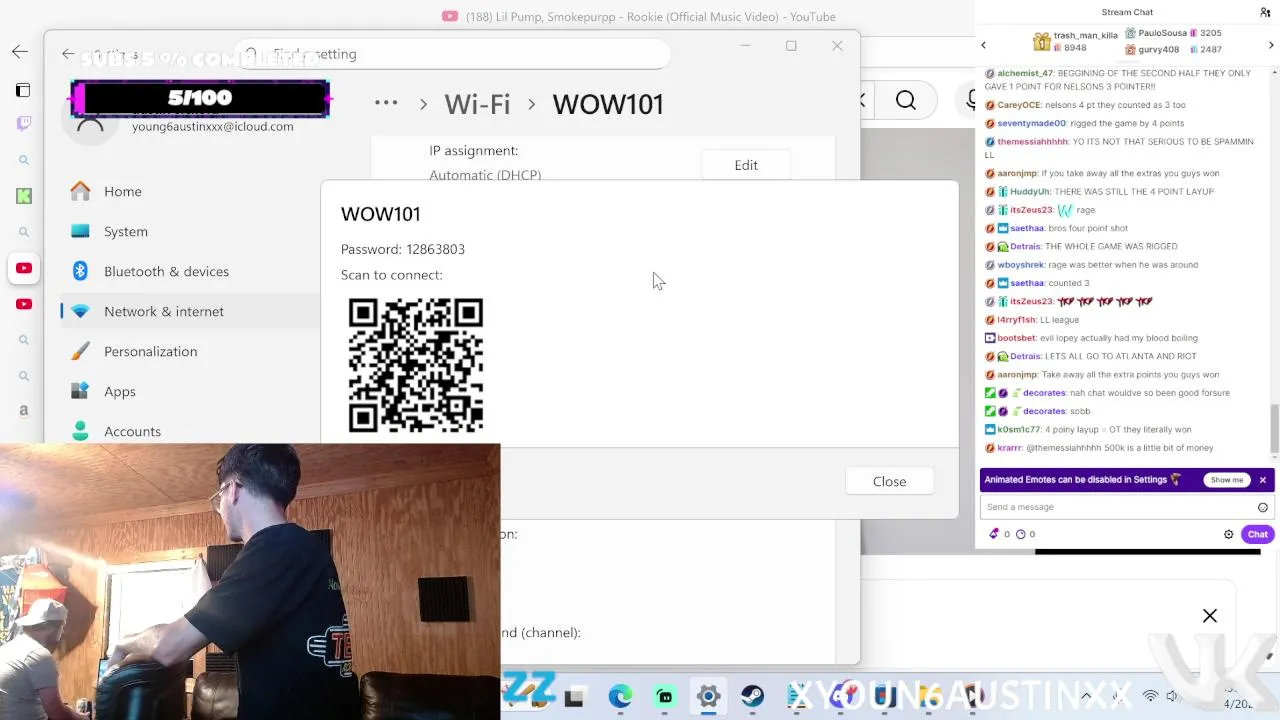Click Show me on Animated Emotes banner

(x=1227, y=480)
